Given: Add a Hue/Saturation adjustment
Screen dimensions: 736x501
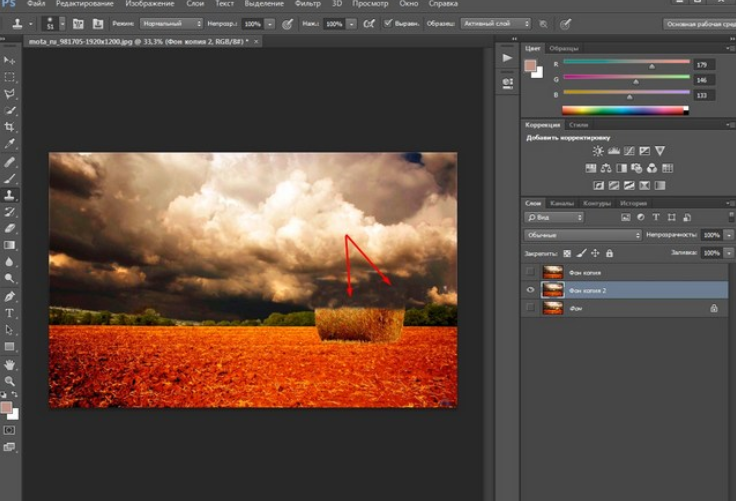Looking at the screenshot, I should click(x=590, y=168).
